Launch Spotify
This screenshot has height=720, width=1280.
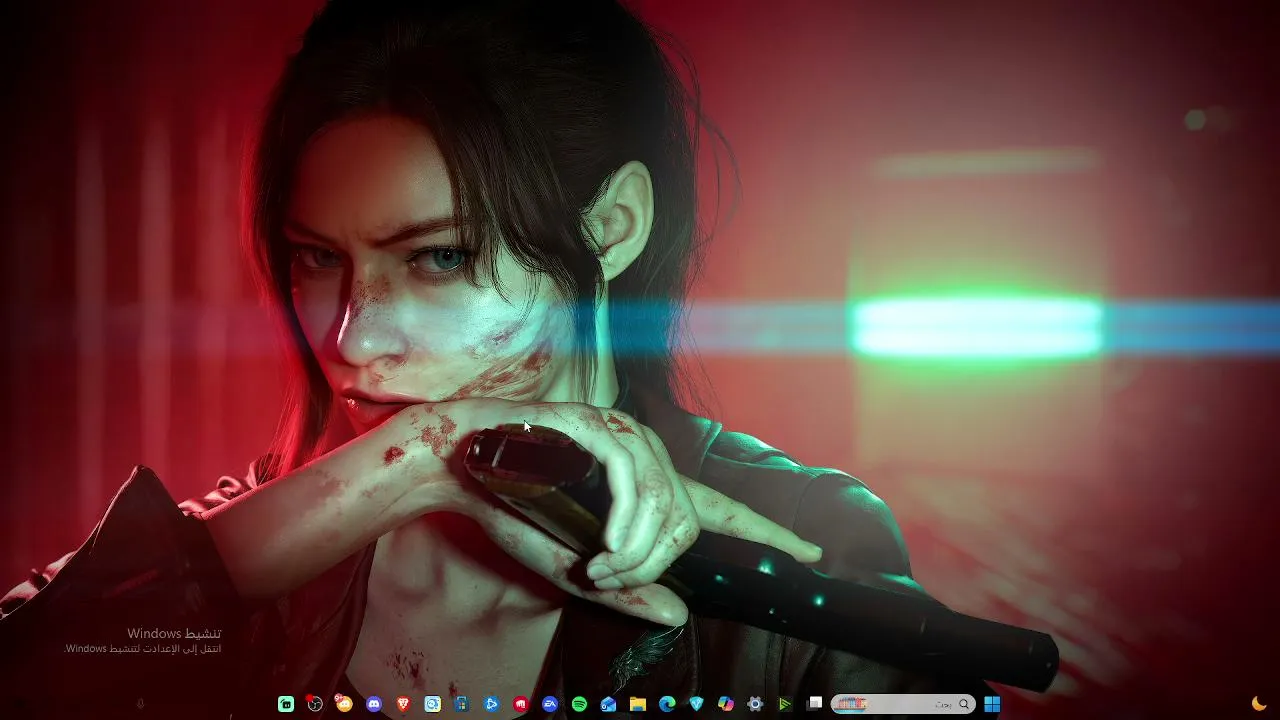(x=579, y=704)
